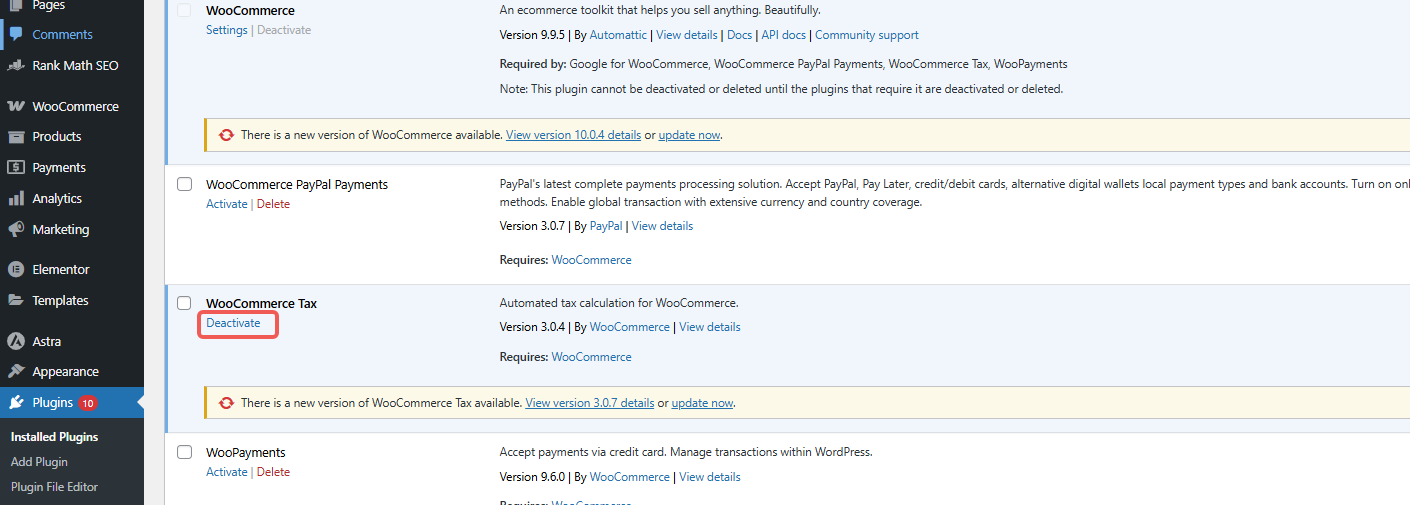Open the Templates folder menu item
Screen dimensions: 1410x505
pos(60,300)
